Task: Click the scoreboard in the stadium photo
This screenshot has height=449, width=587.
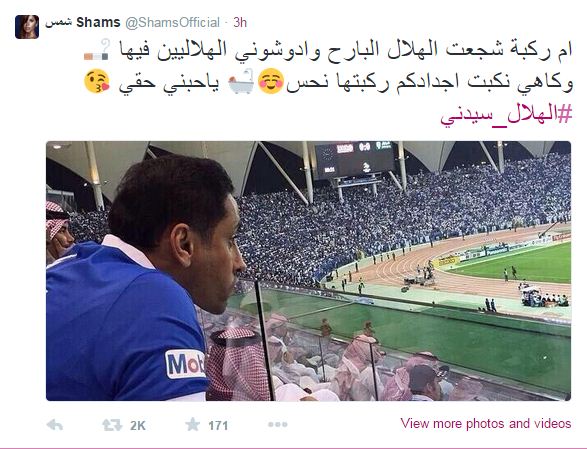Action: (x=354, y=160)
